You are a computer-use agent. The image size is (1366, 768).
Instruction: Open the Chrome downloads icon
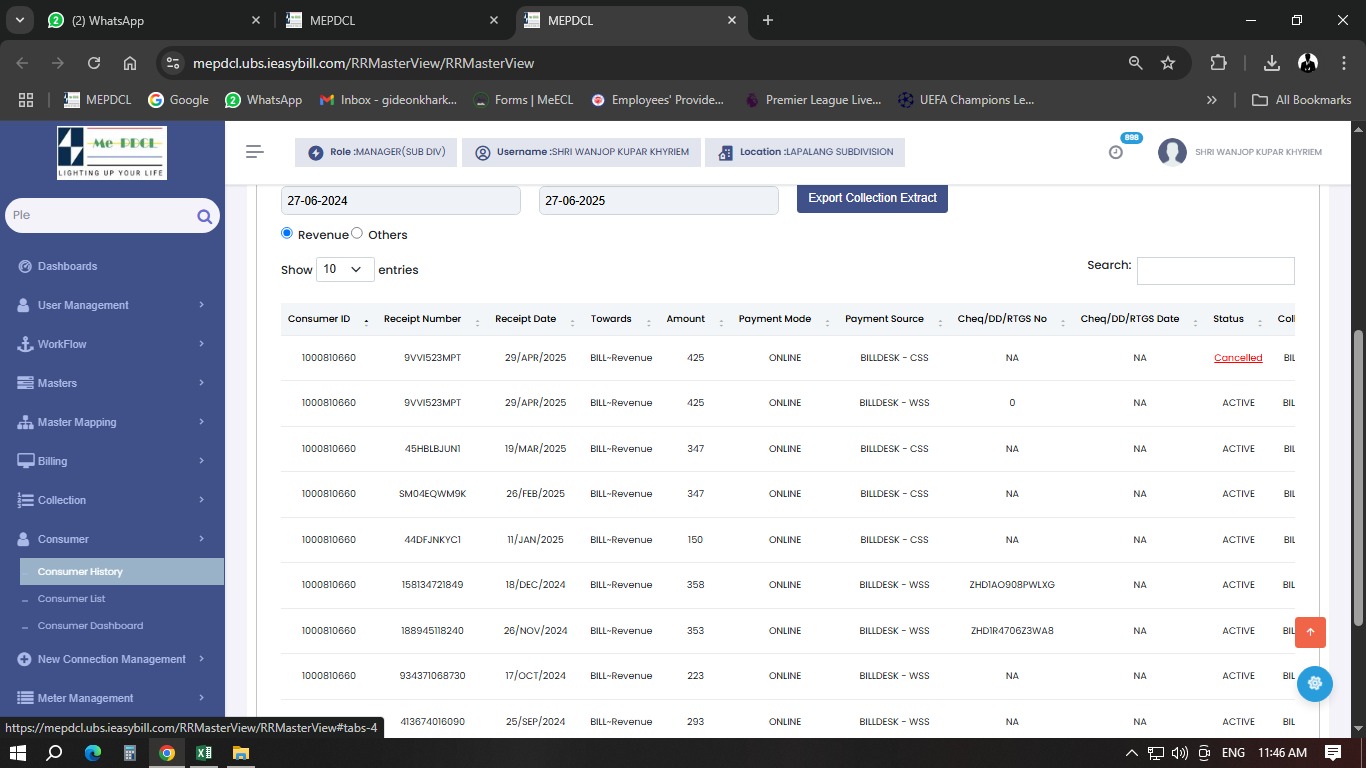point(1272,62)
